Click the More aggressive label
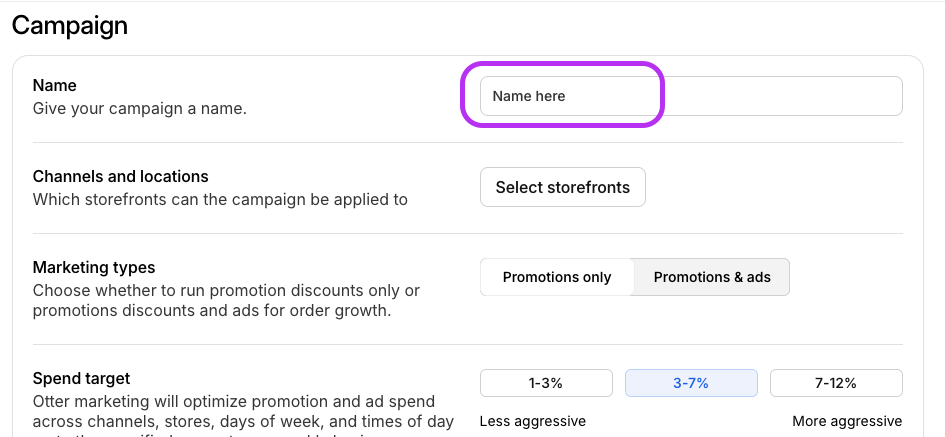This screenshot has height=437, width=945. point(847,421)
